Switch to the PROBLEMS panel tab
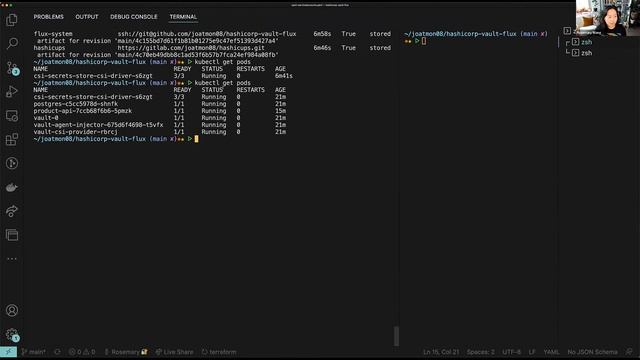The width and height of the screenshot is (640, 360). (x=49, y=17)
